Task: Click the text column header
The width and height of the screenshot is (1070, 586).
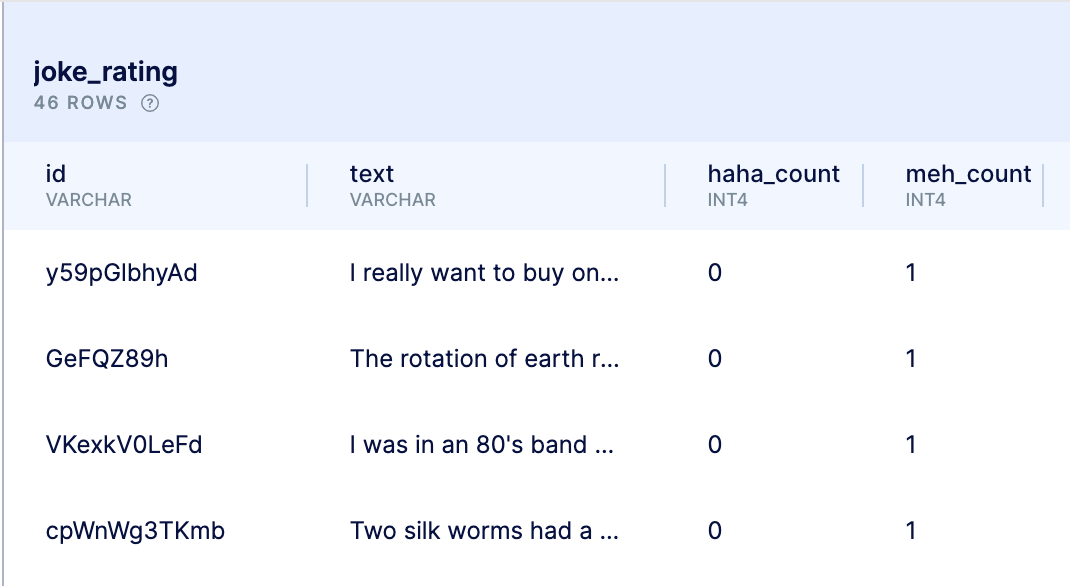Action: click(x=372, y=174)
